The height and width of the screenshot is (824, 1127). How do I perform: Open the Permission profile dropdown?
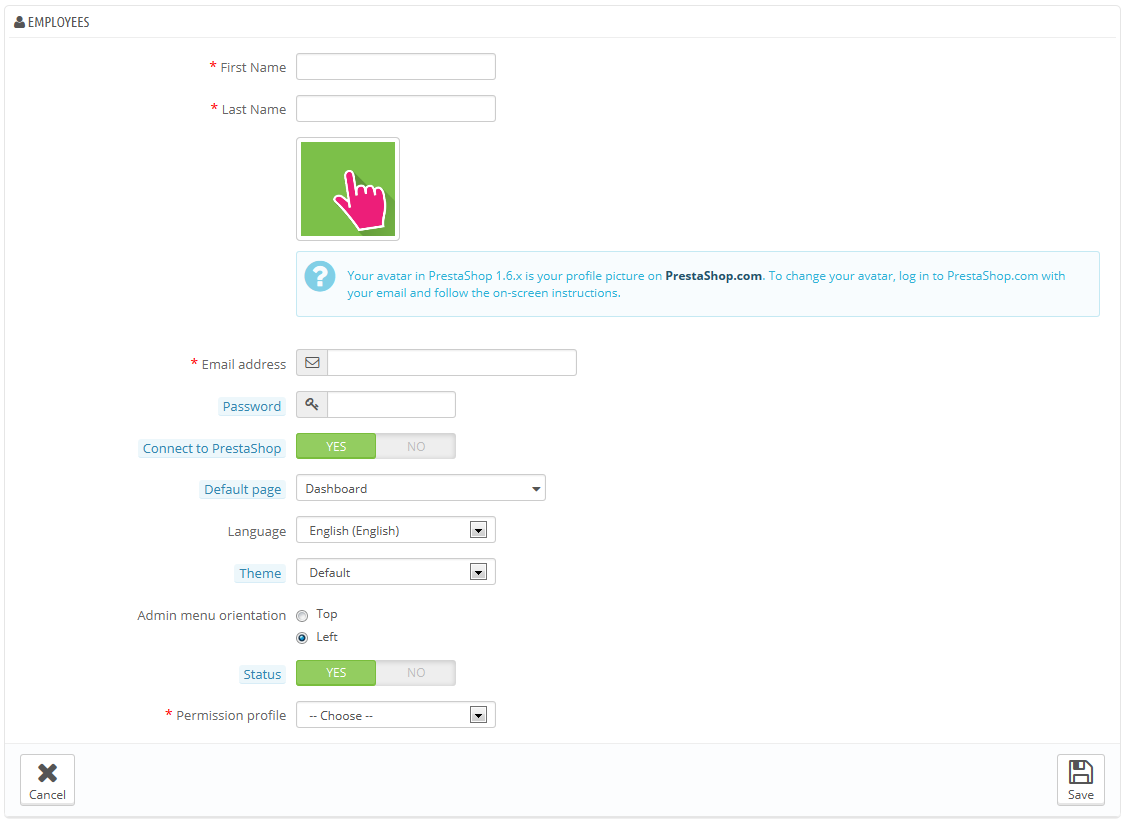(x=396, y=715)
